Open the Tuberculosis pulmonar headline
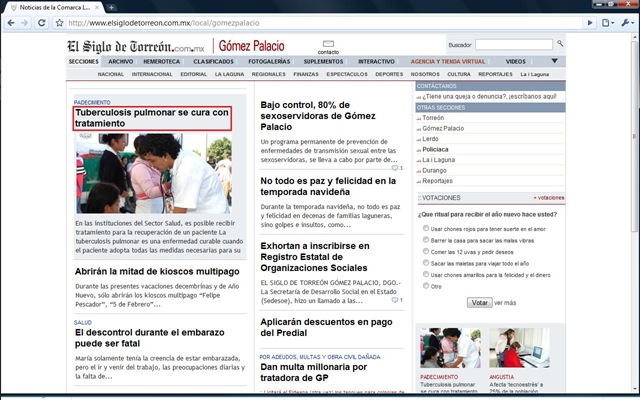This screenshot has height=400, width=640. click(152, 118)
